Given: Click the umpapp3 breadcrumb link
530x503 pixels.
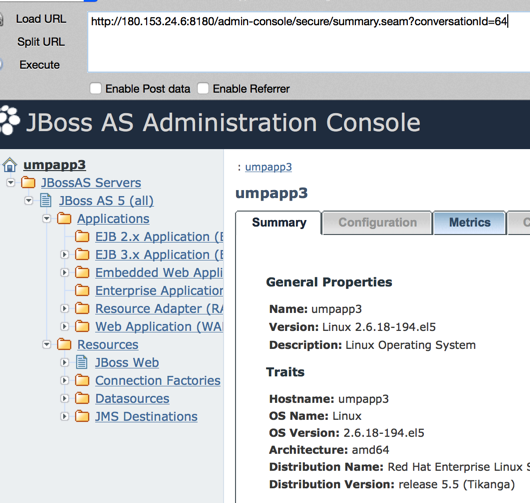Looking at the screenshot, I should (x=268, y=167).
